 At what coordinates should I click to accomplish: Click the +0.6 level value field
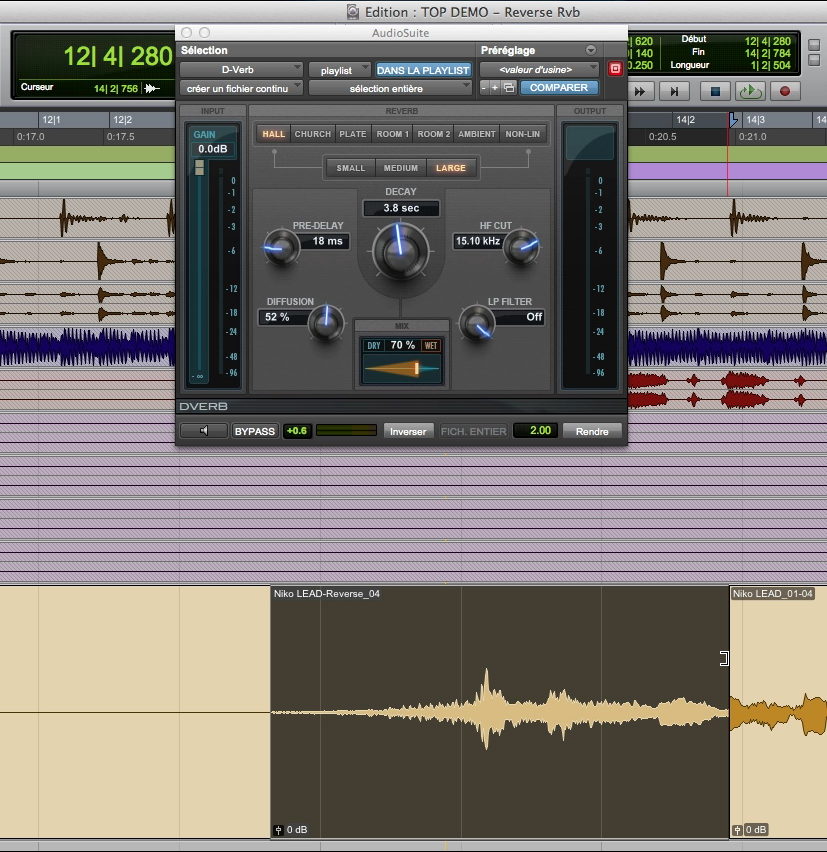(297, 430)
